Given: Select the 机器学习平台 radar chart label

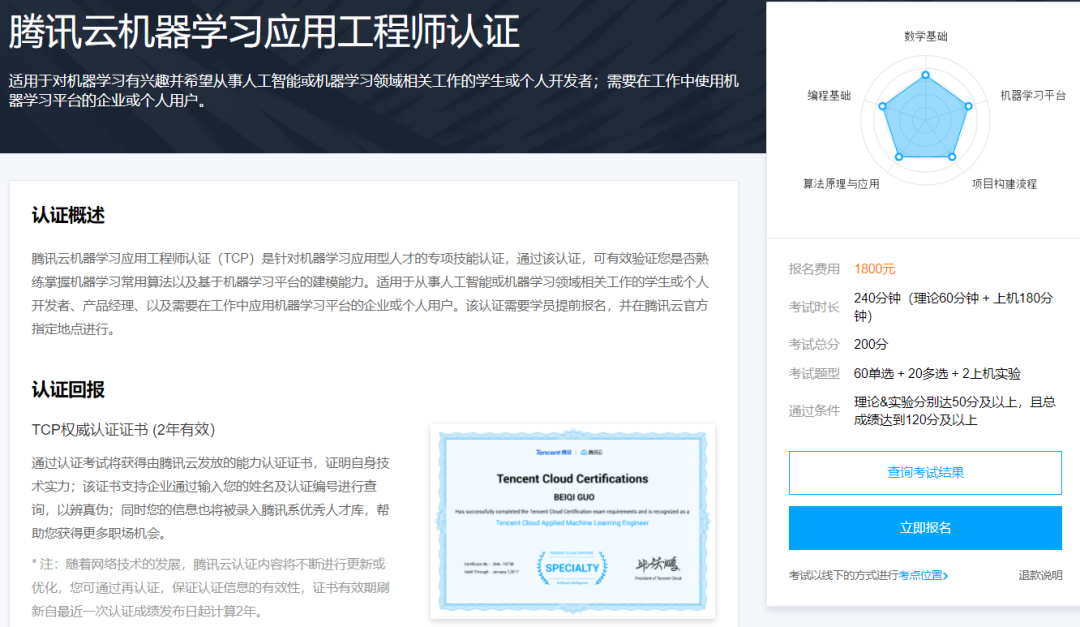Looking at the screenshot, I should click(x=1033, y=95).
